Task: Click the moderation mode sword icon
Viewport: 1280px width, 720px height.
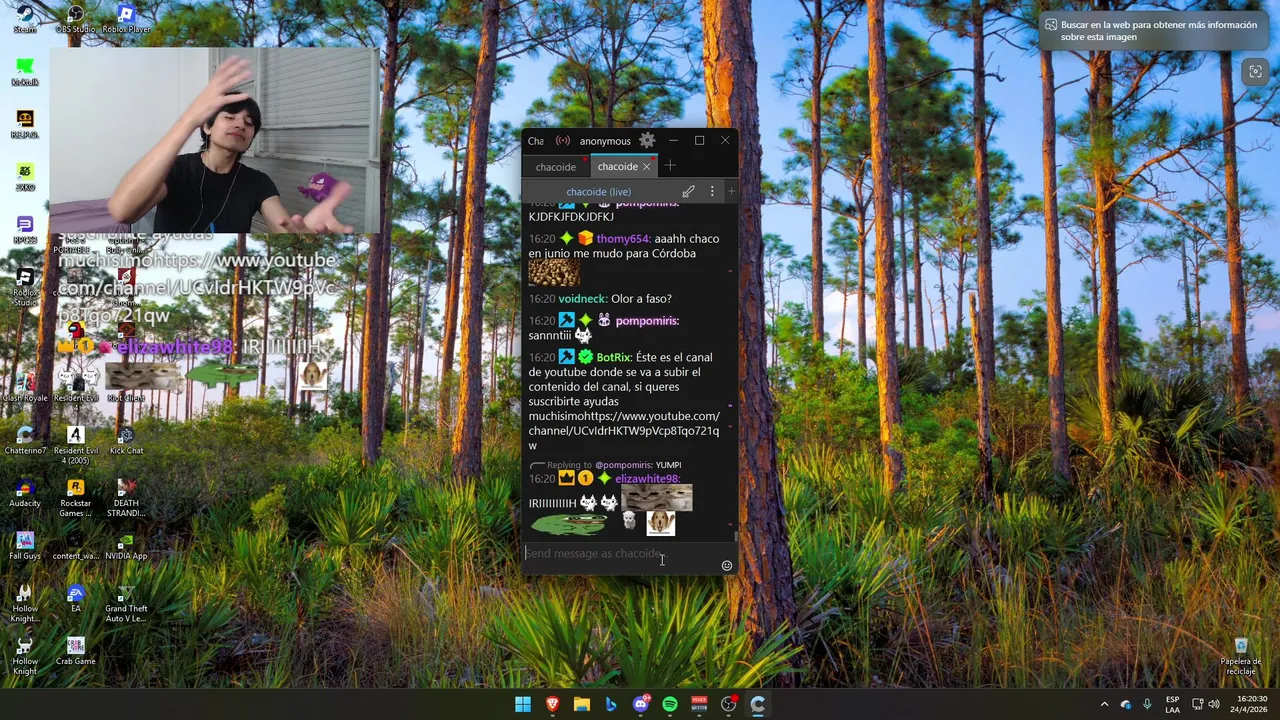Action: click(688, 191)
